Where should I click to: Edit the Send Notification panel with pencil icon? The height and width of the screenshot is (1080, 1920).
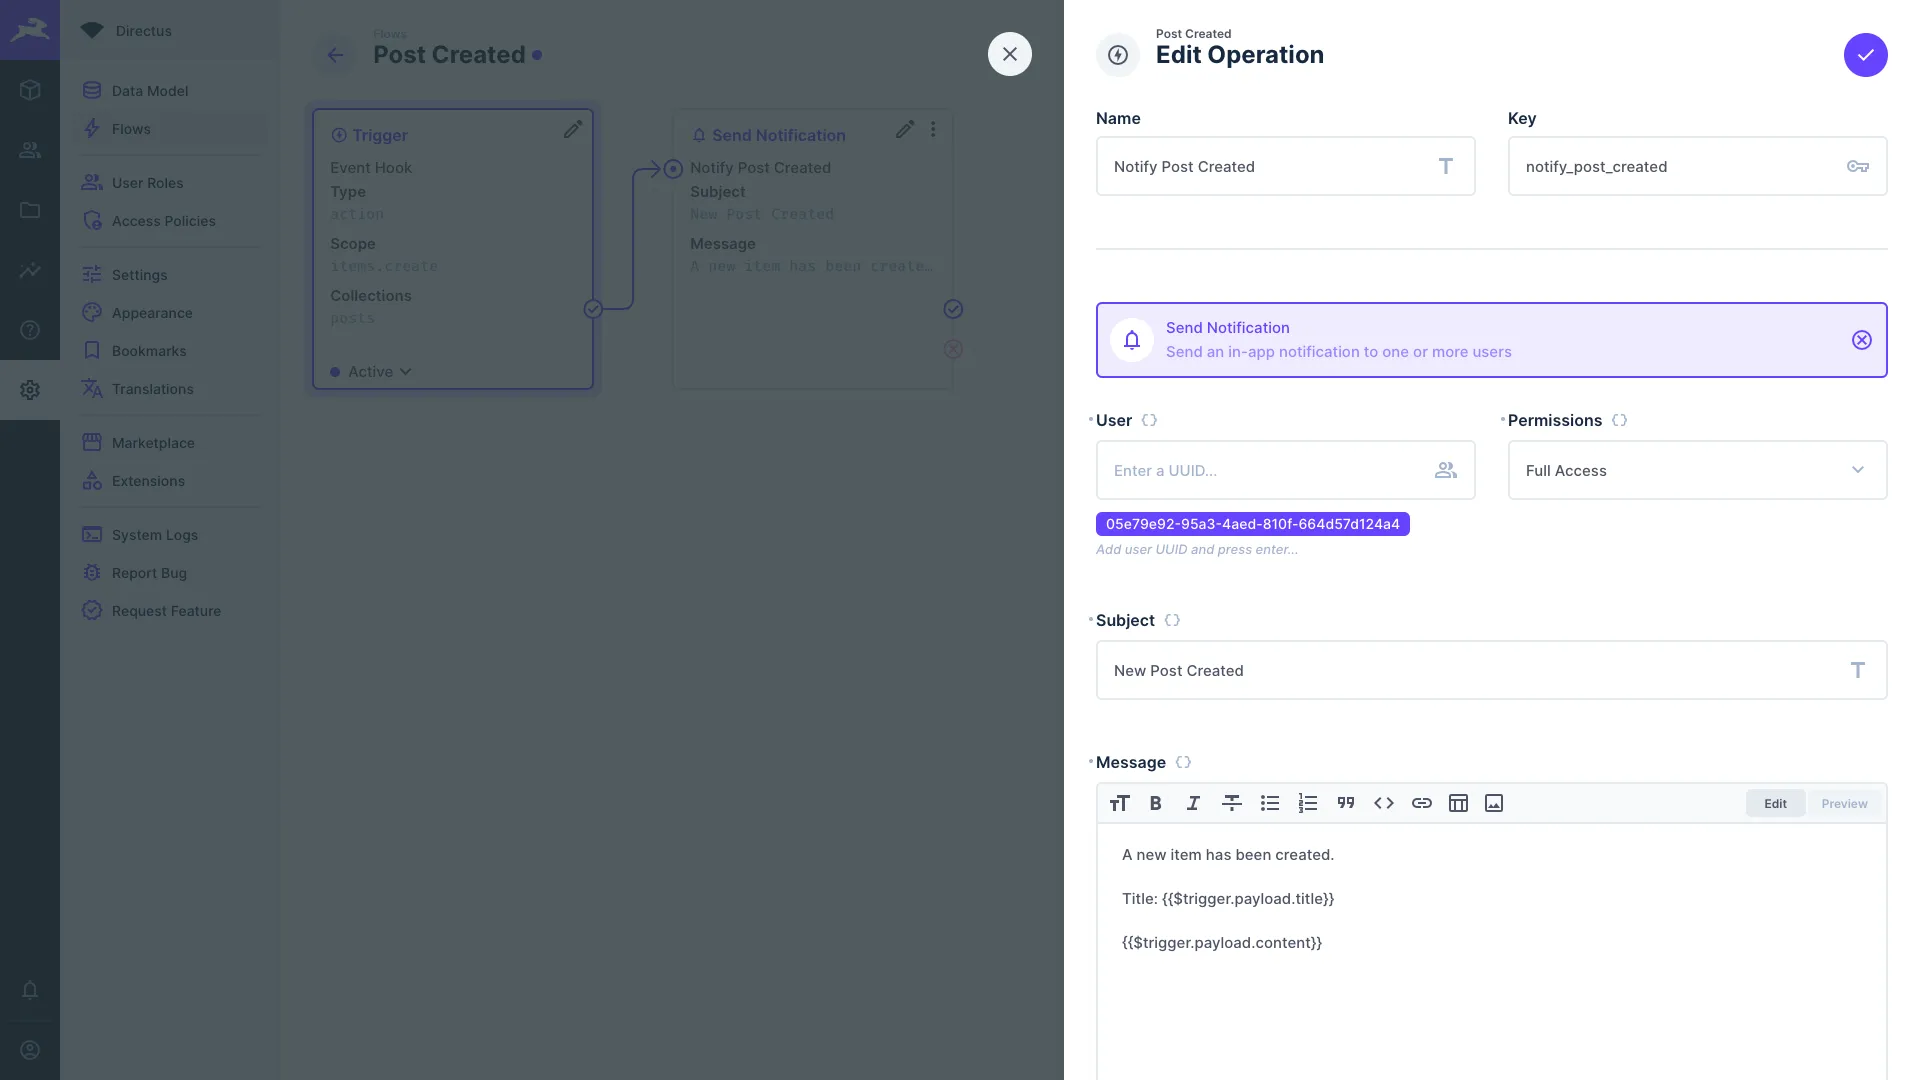point(904,129)
